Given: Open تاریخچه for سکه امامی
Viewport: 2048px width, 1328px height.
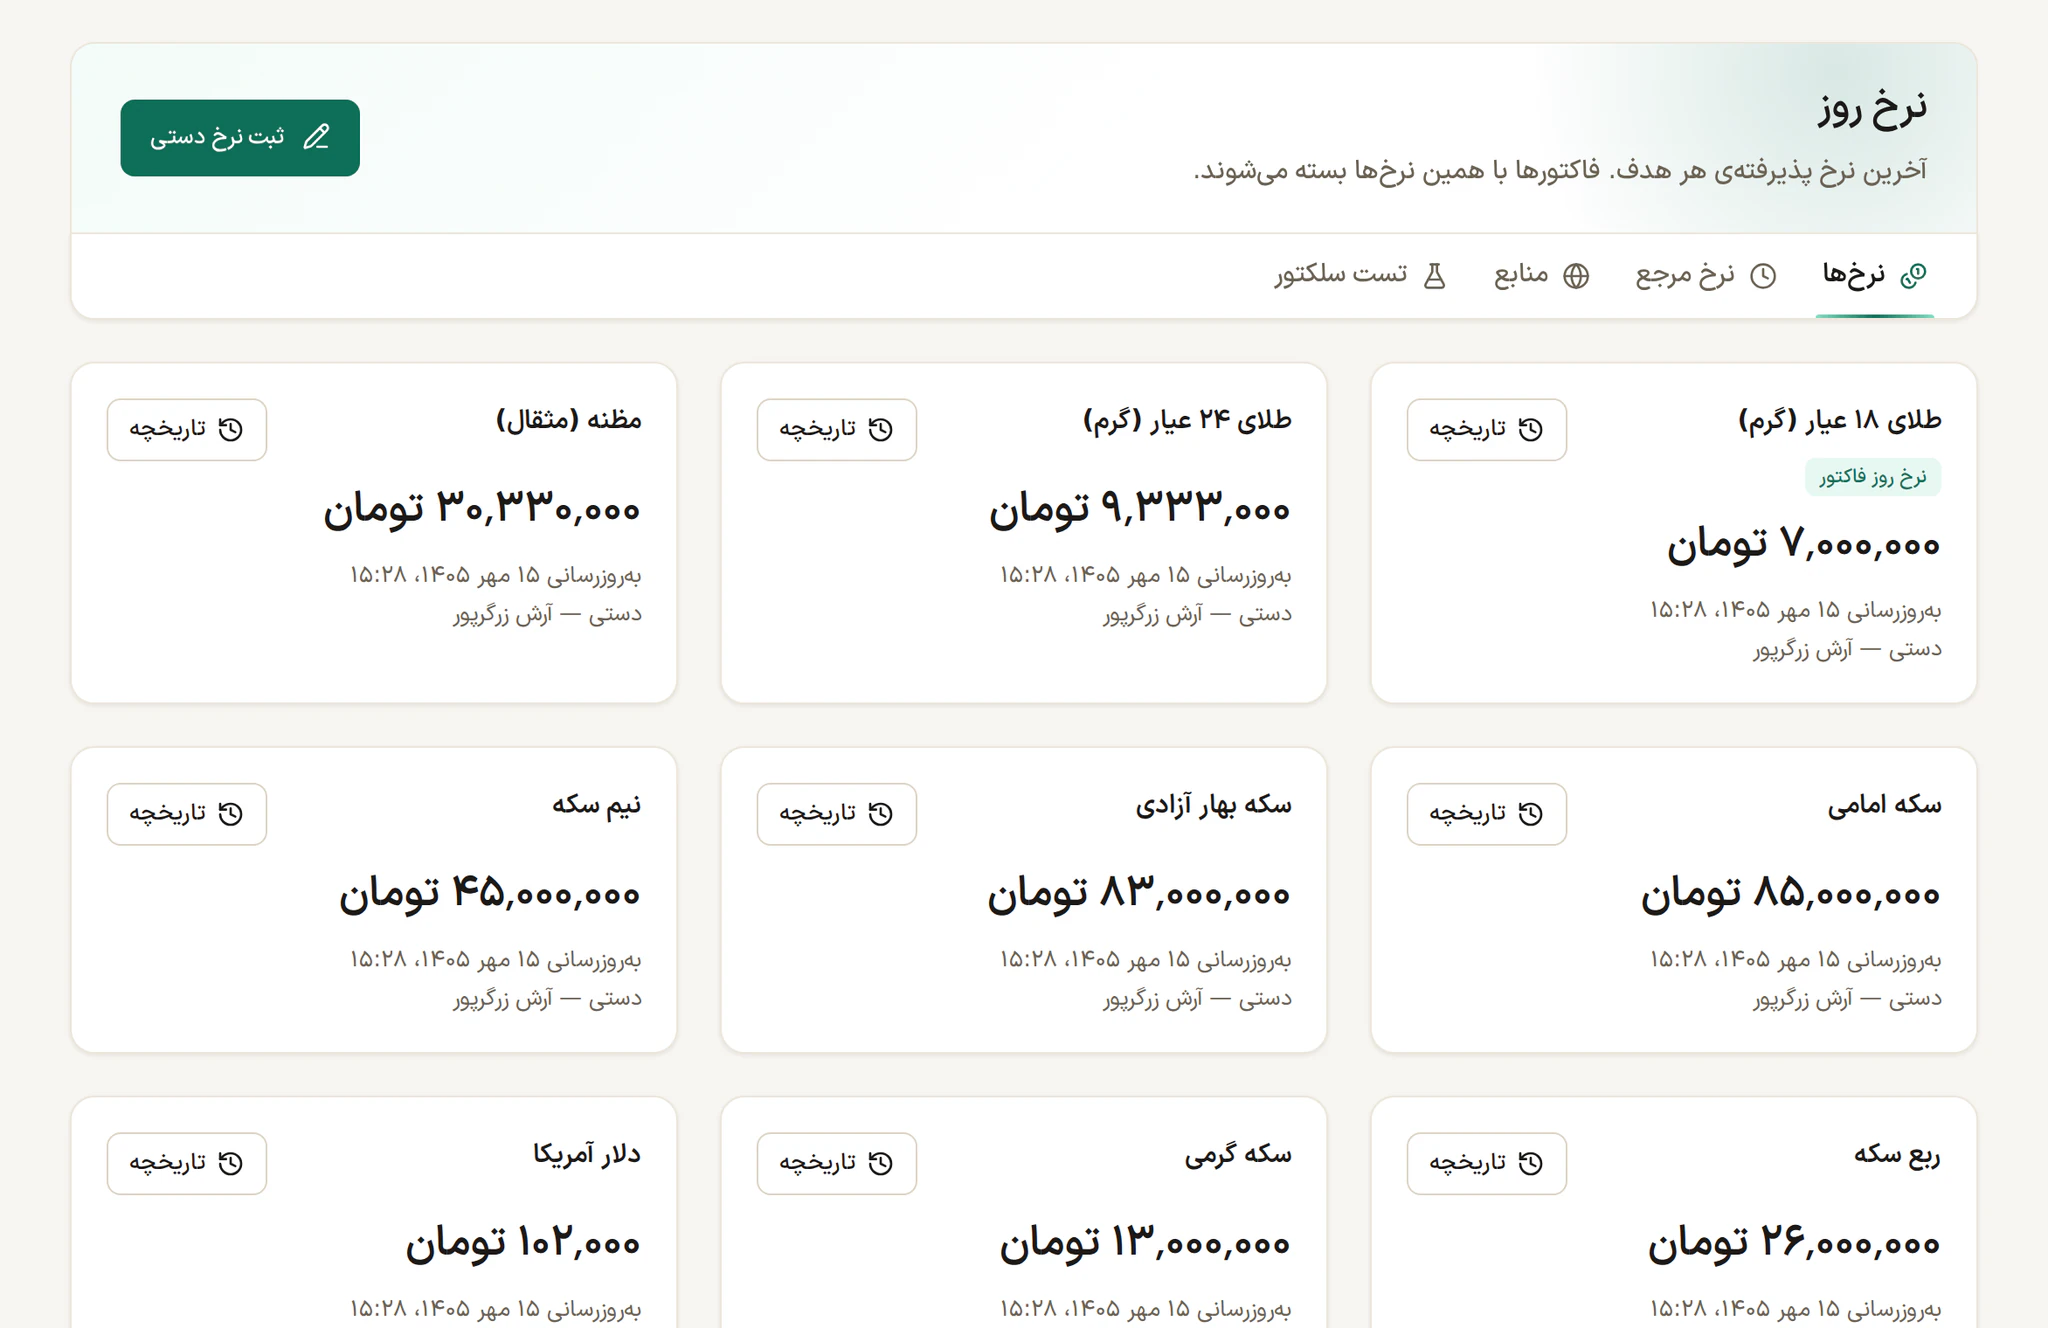Looking at the screenshot, I should coord(1486,814).
